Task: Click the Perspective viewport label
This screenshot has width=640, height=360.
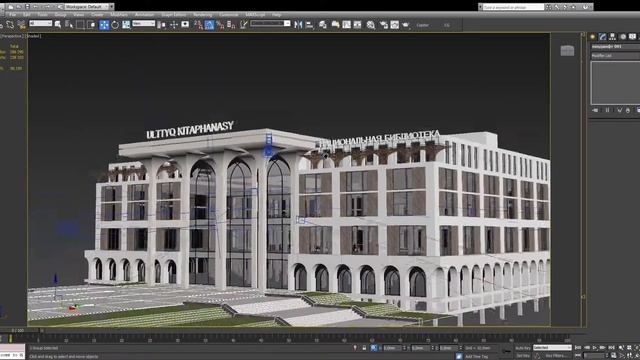Action: pyautogui.click(x=13, y=36)
